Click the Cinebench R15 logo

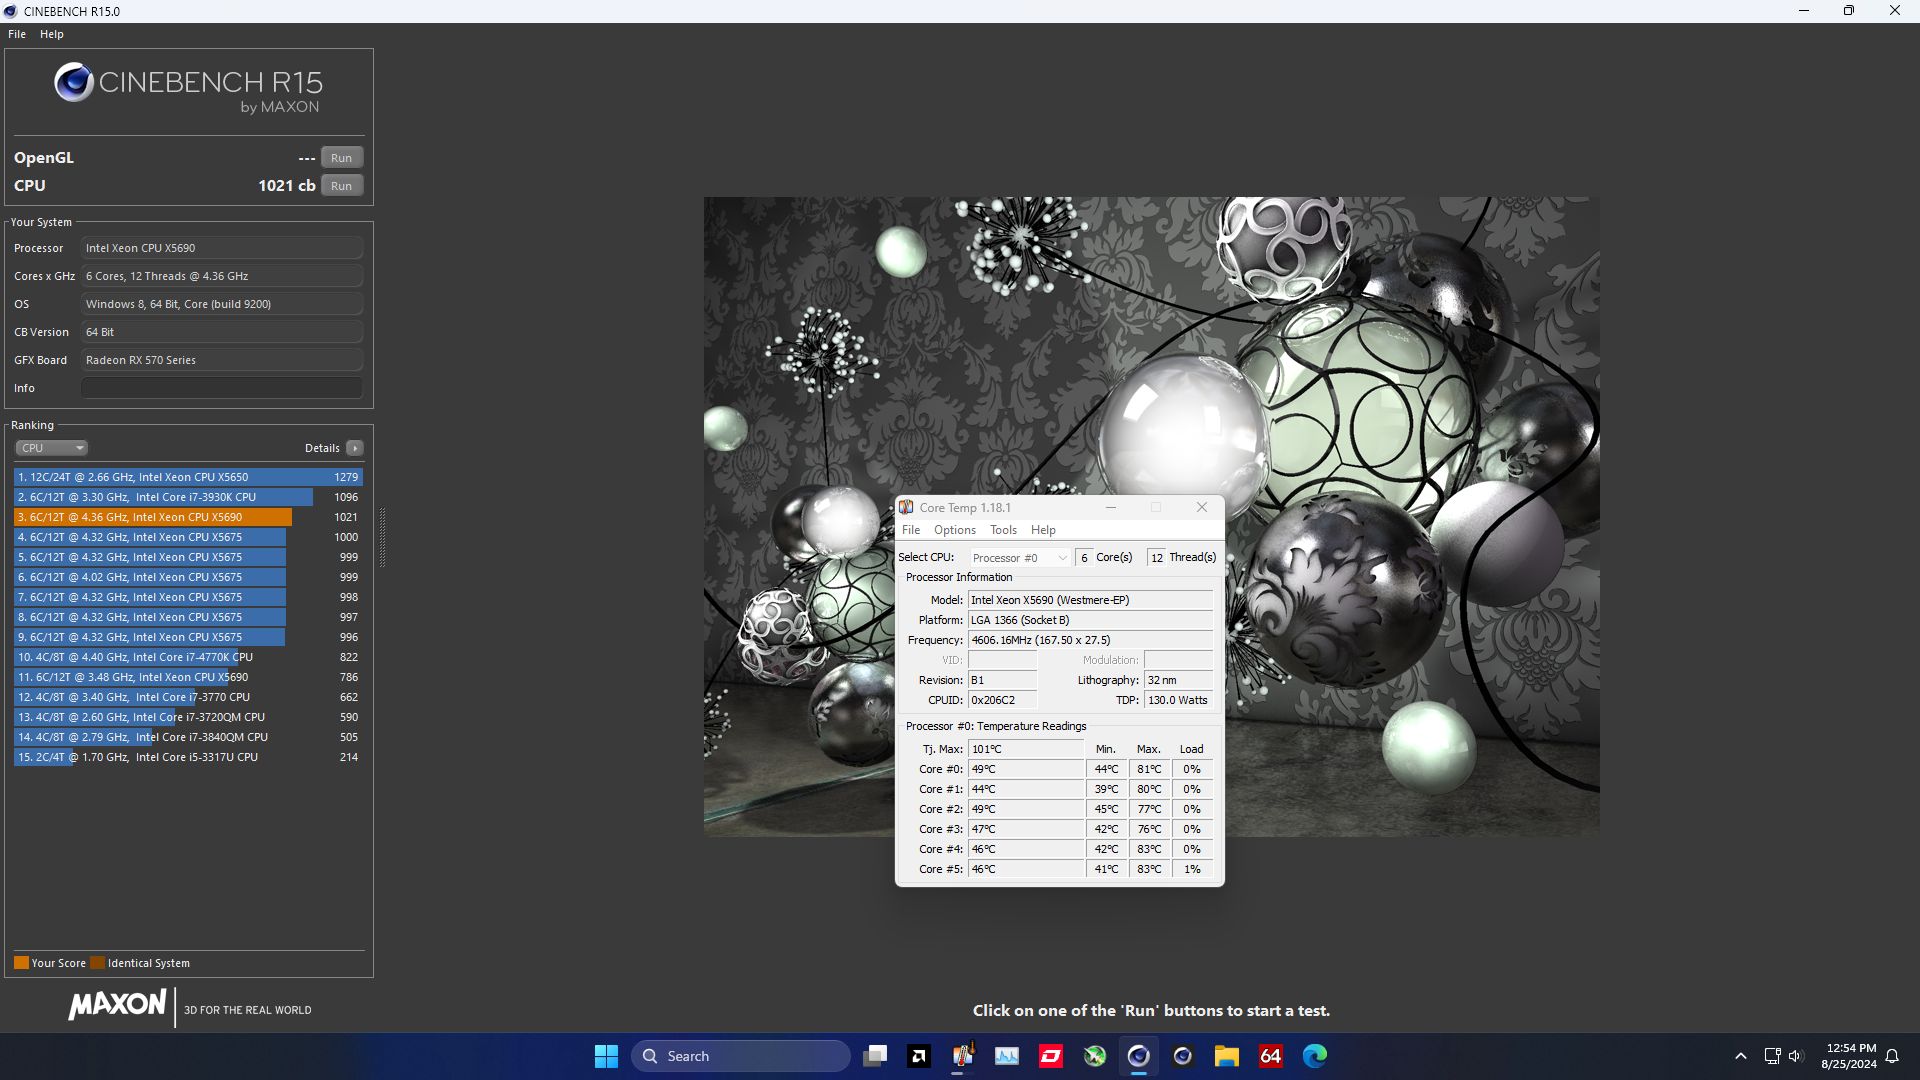[x=189, y=88]
